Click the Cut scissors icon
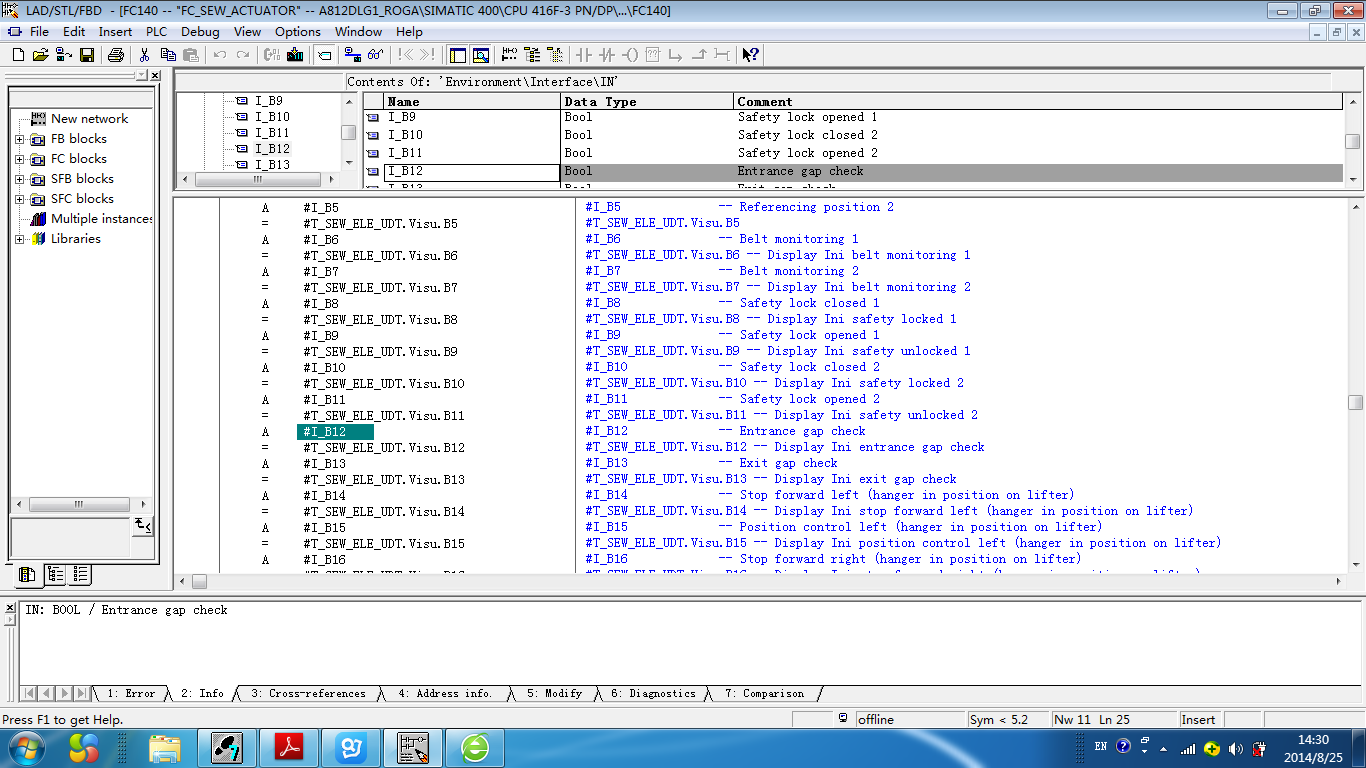Image resolution: width=1366 pixels, height=768 pixels. point(144,55)
